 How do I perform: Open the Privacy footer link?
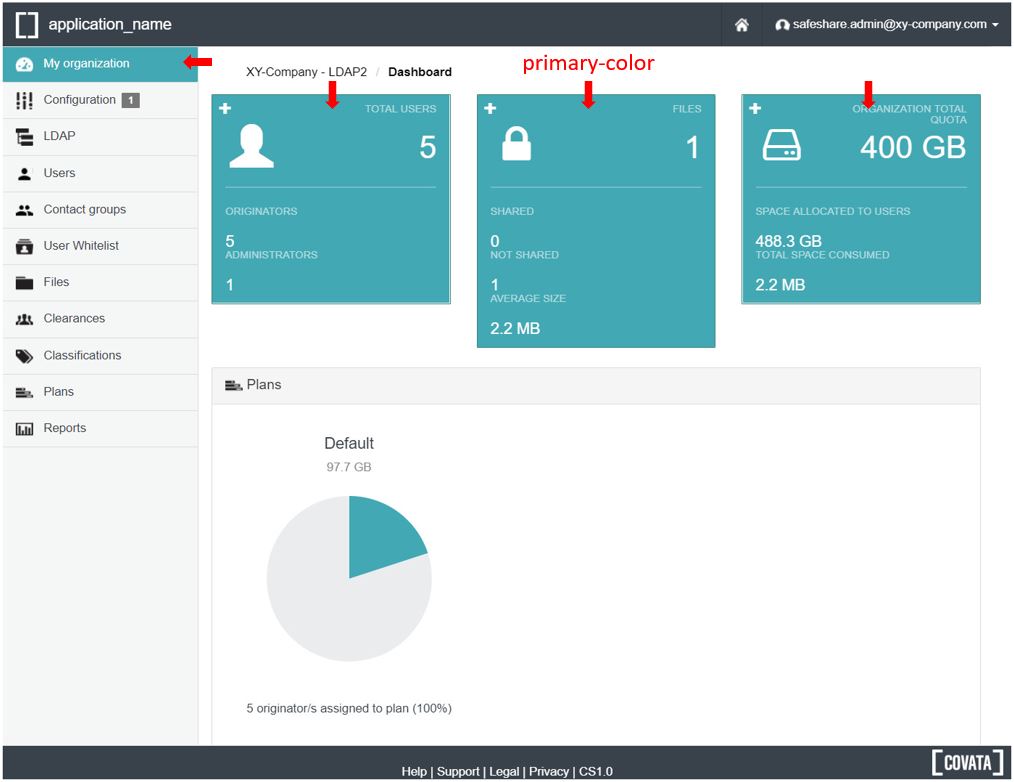pos(549,771)
